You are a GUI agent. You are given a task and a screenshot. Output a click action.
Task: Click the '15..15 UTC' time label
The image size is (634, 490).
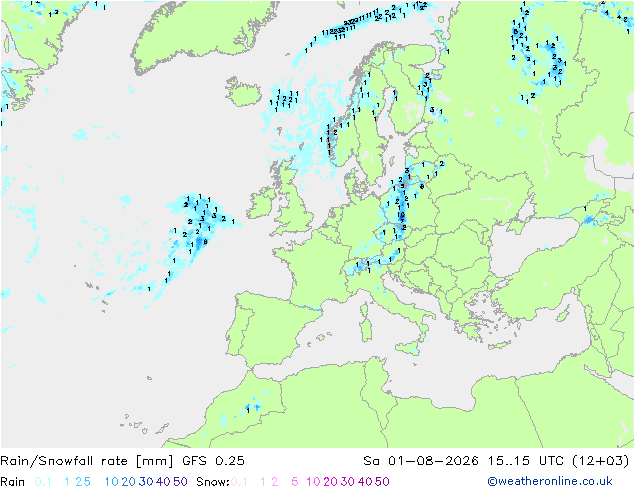coord(526,461)
